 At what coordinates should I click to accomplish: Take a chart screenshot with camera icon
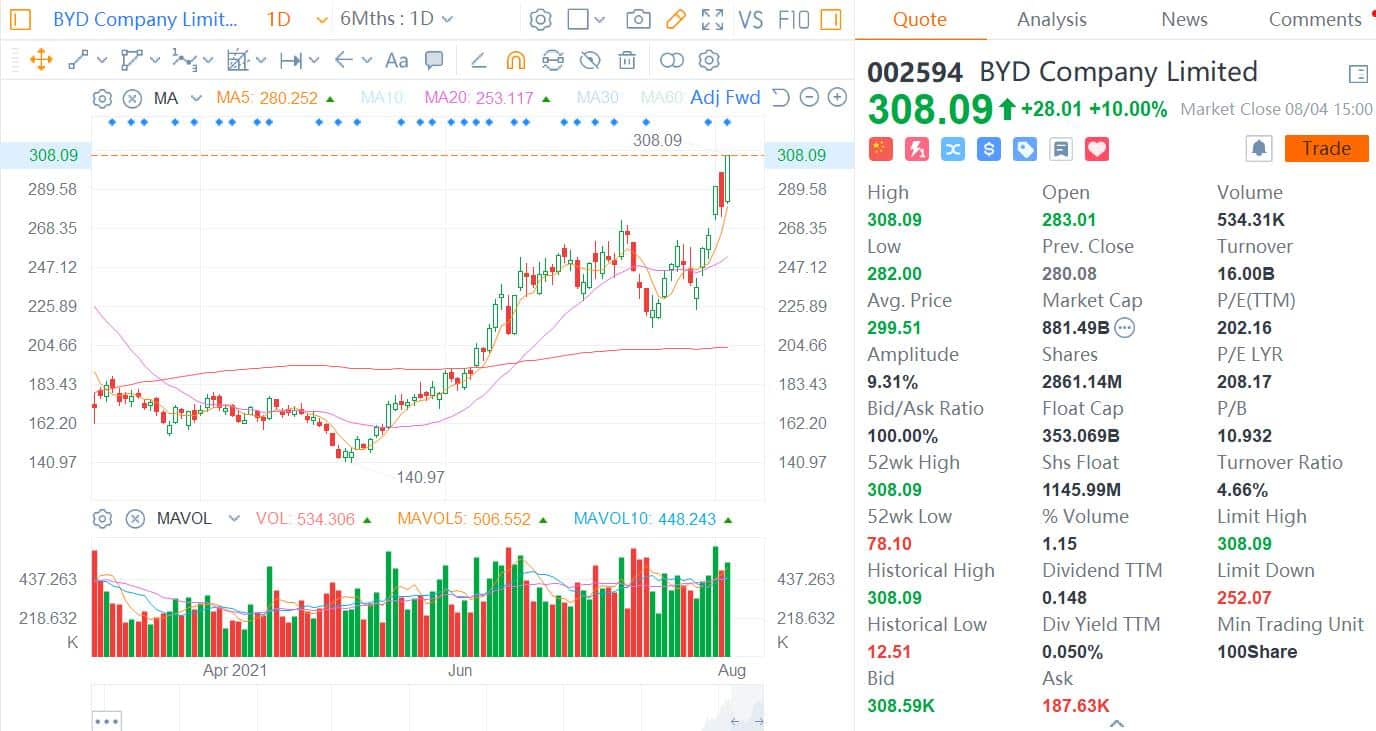[x=637, y=19]
